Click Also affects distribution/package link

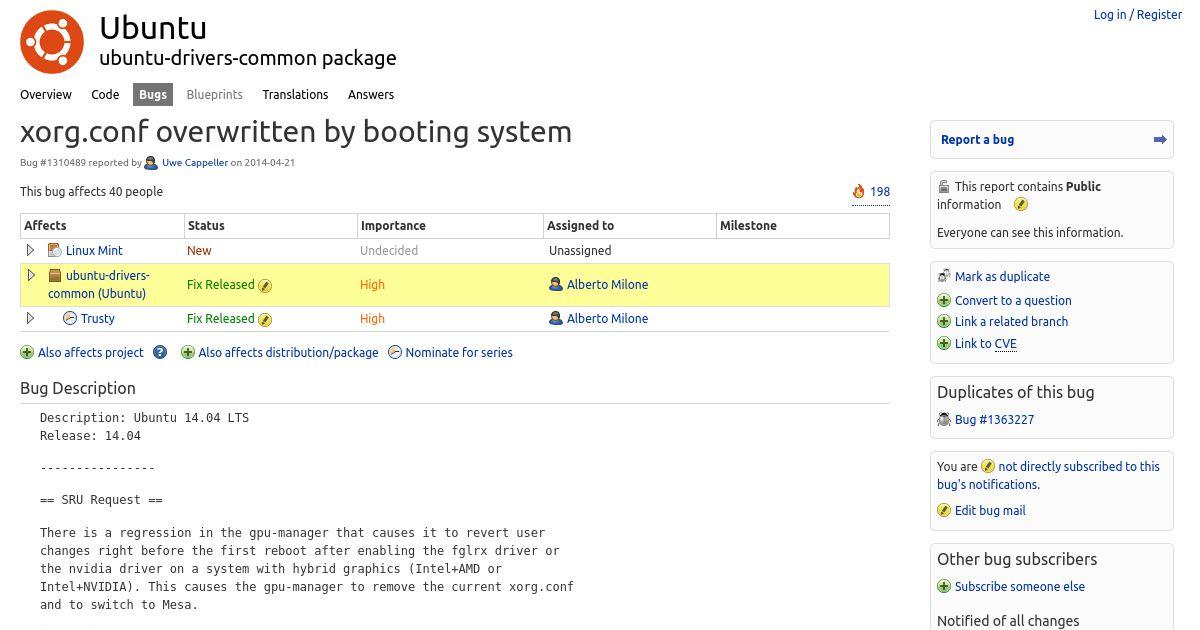289,352
